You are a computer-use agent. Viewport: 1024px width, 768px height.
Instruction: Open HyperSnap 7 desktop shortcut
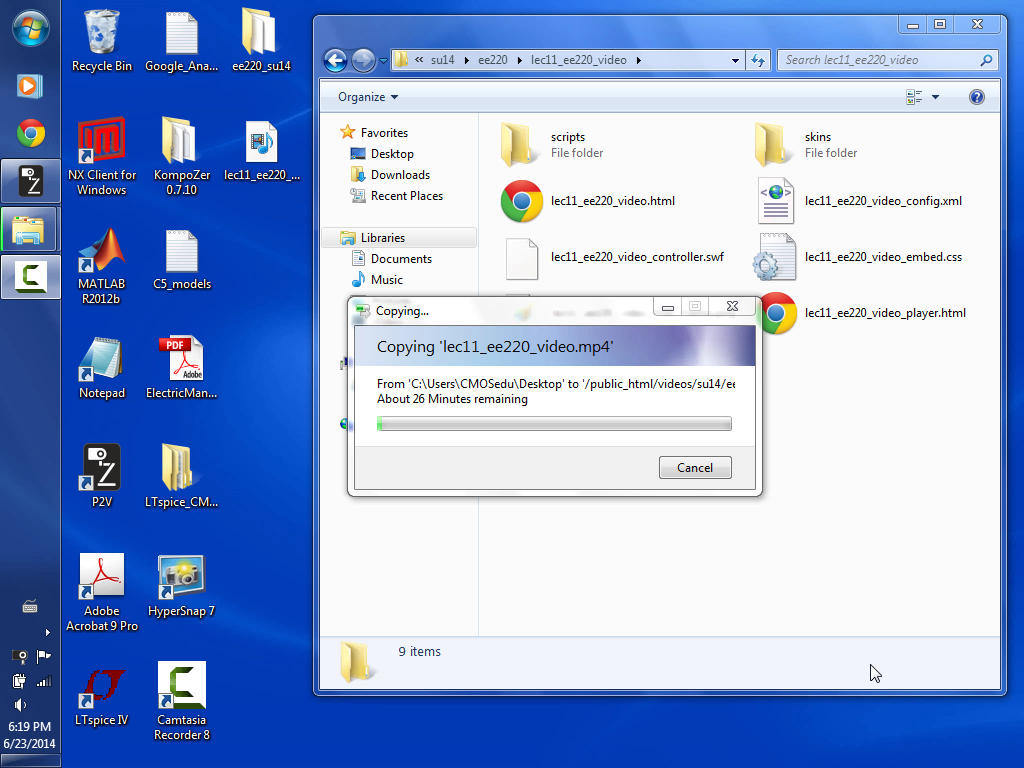click(181, 580)
